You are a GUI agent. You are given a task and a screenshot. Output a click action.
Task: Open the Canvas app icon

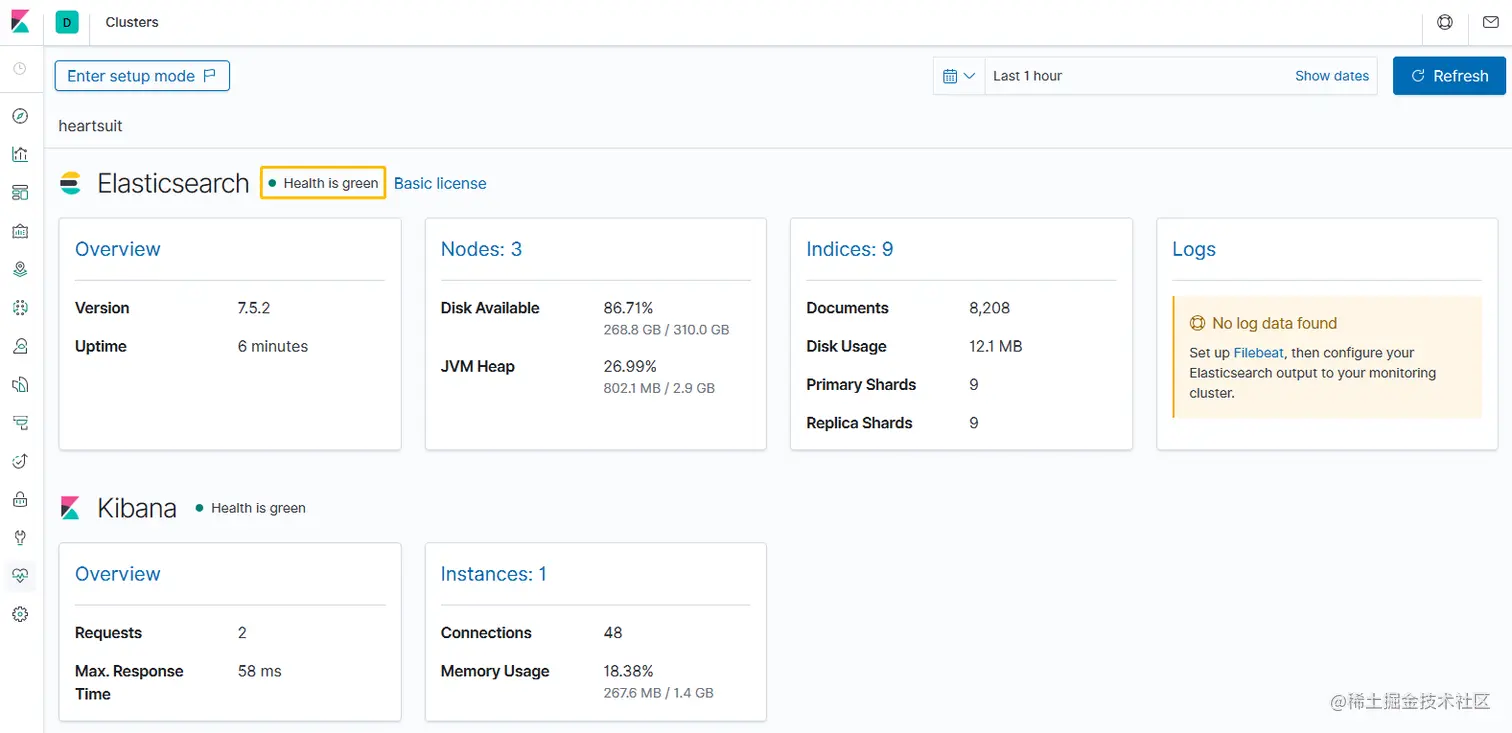20,230
